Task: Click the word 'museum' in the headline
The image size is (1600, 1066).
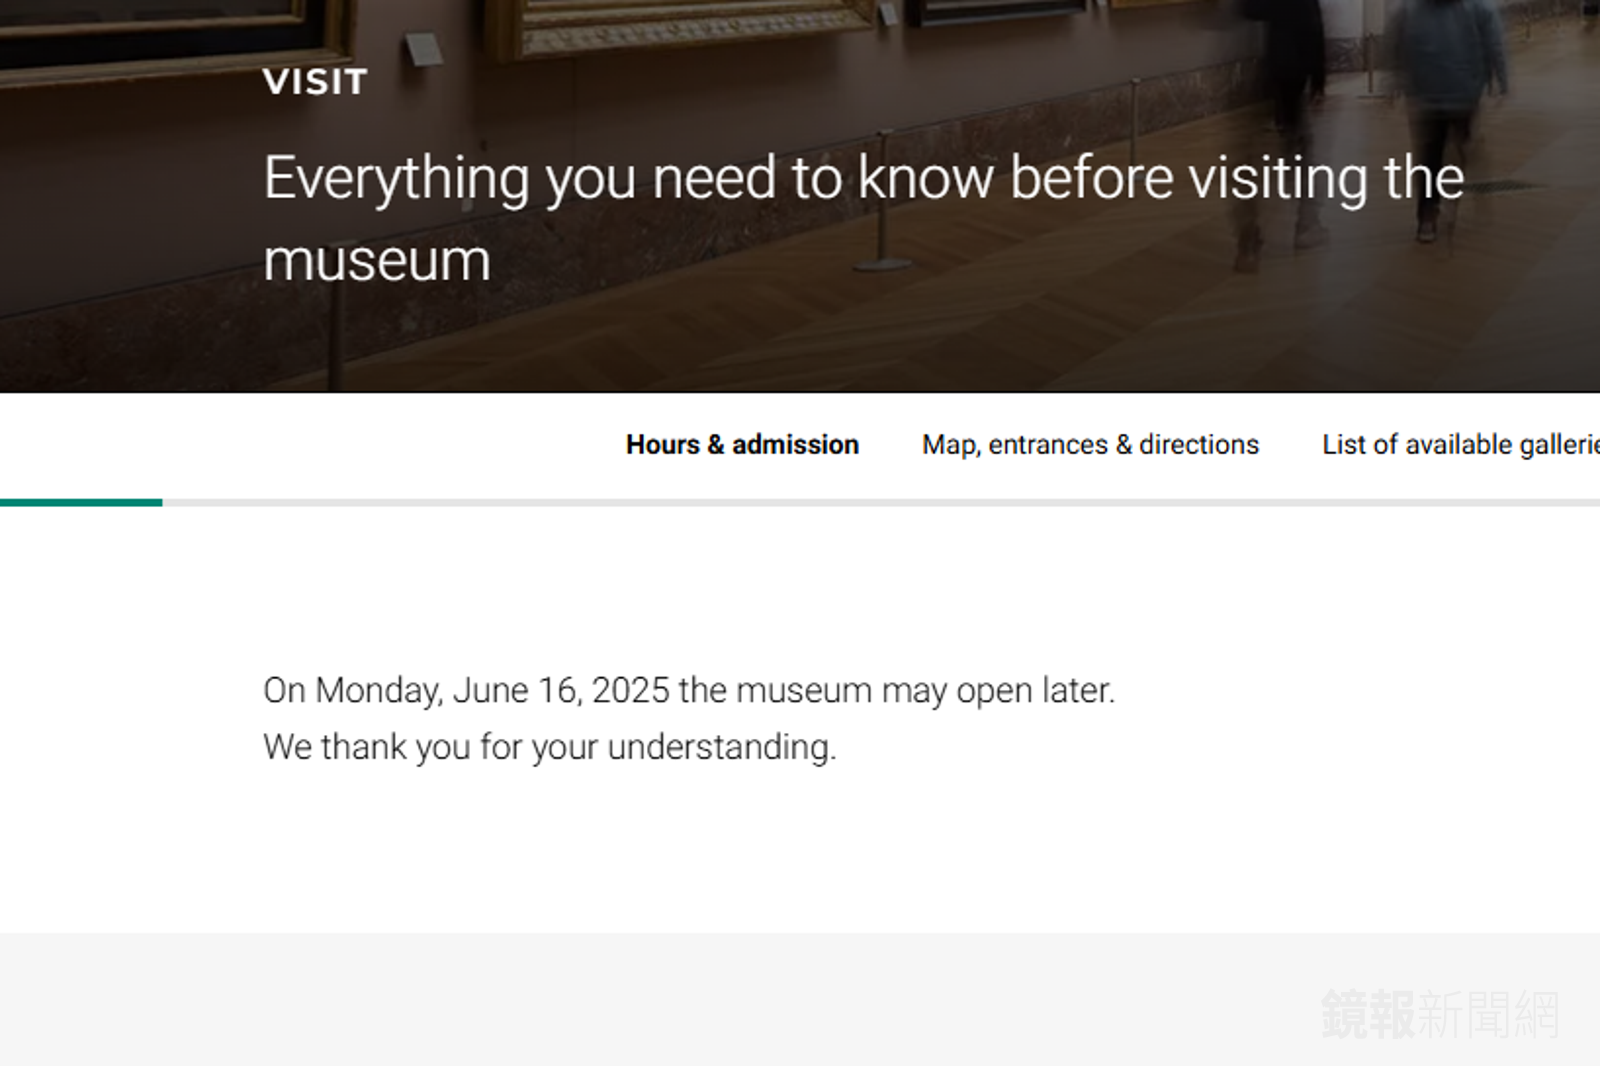Action: (377, 262)
